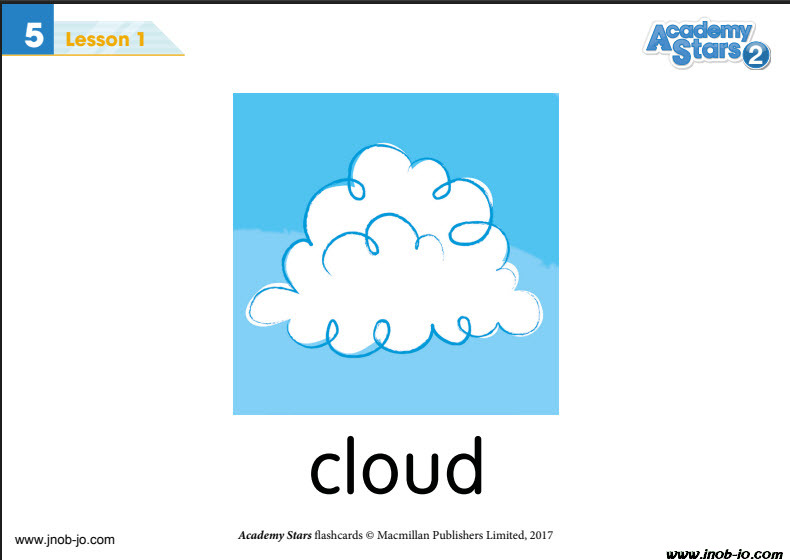The width and height of the screenshot is (790, 560).
Task: Pick the light blue band below the cloud
Action: point(395,385)
